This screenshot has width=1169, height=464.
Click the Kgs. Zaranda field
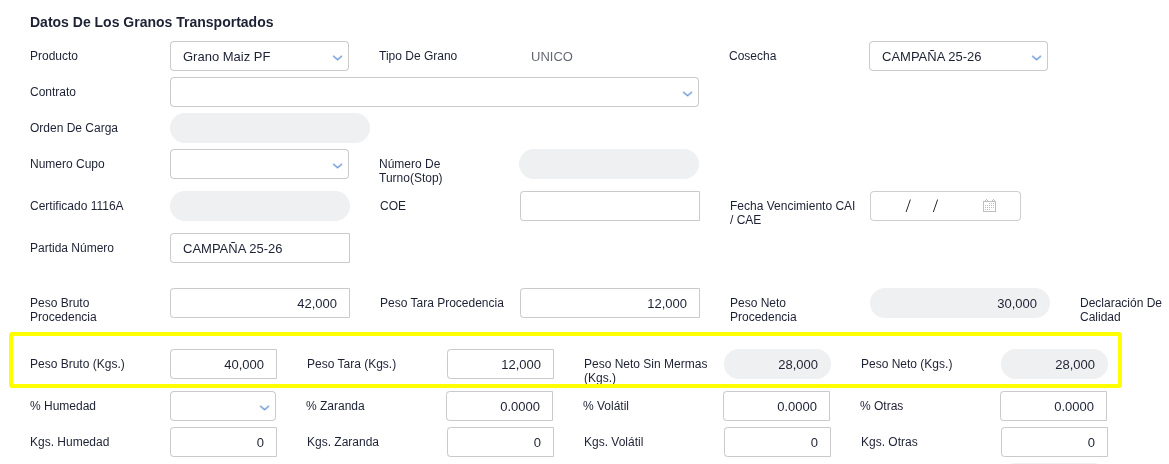point(500,442)
